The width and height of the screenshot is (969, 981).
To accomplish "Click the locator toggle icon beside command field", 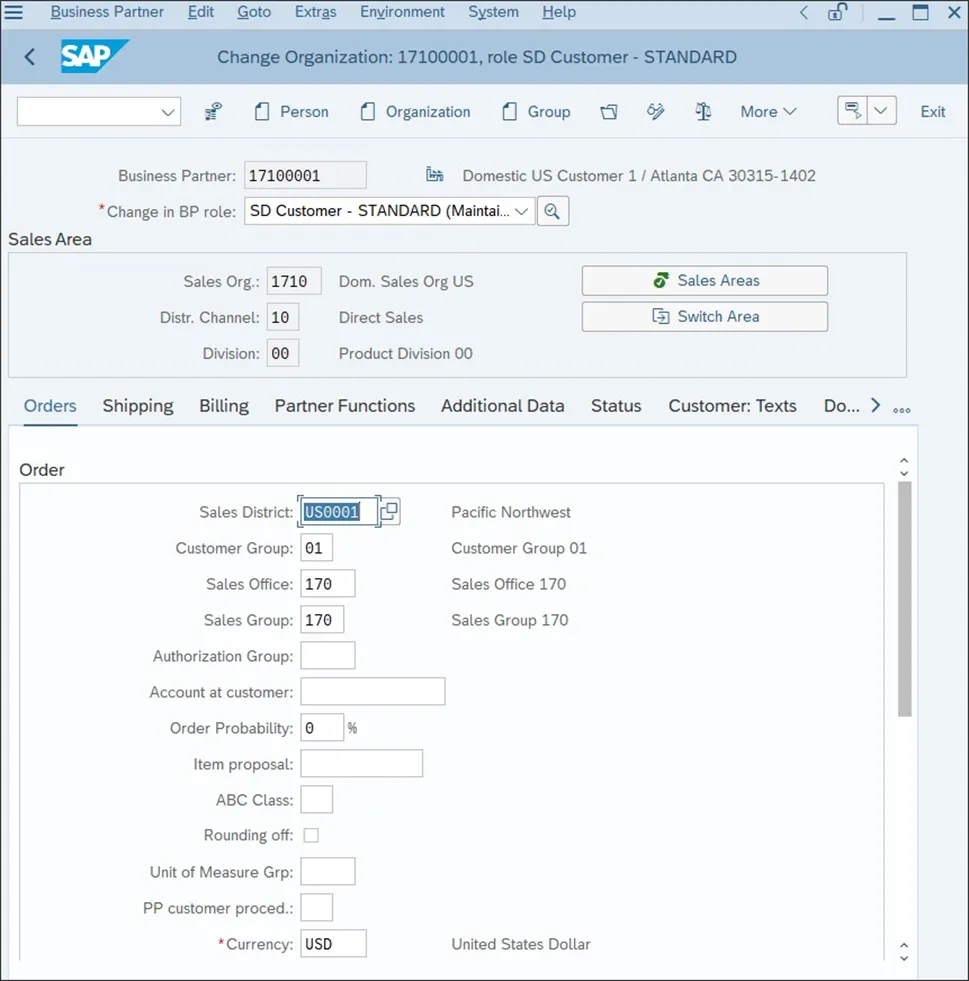I will (213, 111).
